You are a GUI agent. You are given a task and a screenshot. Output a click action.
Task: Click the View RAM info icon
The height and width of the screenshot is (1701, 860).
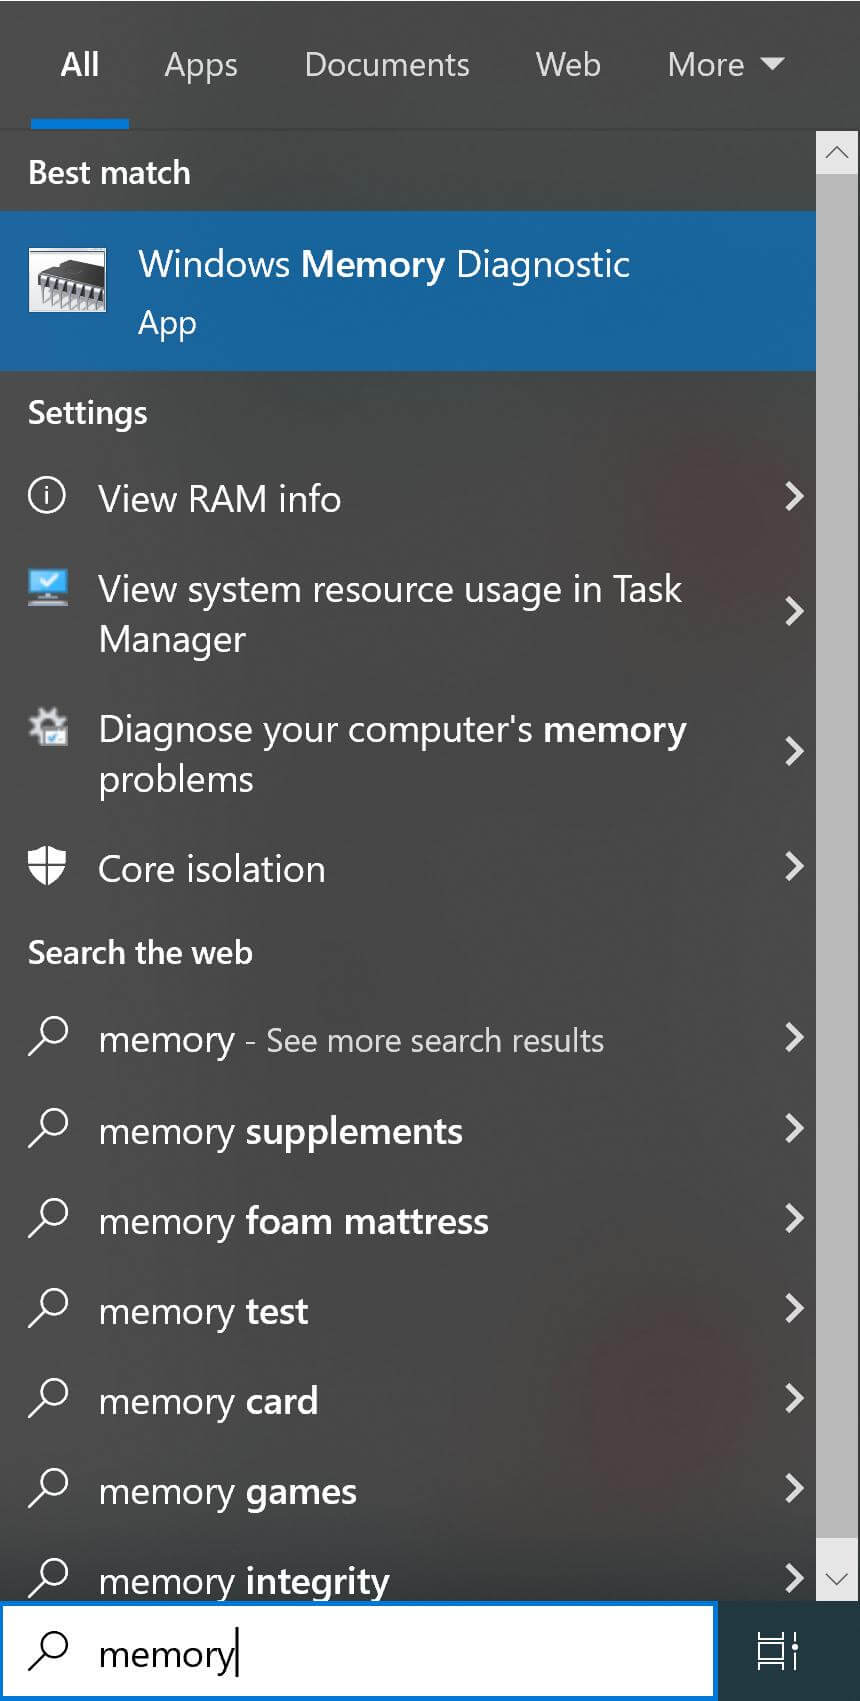coord(47,496)
